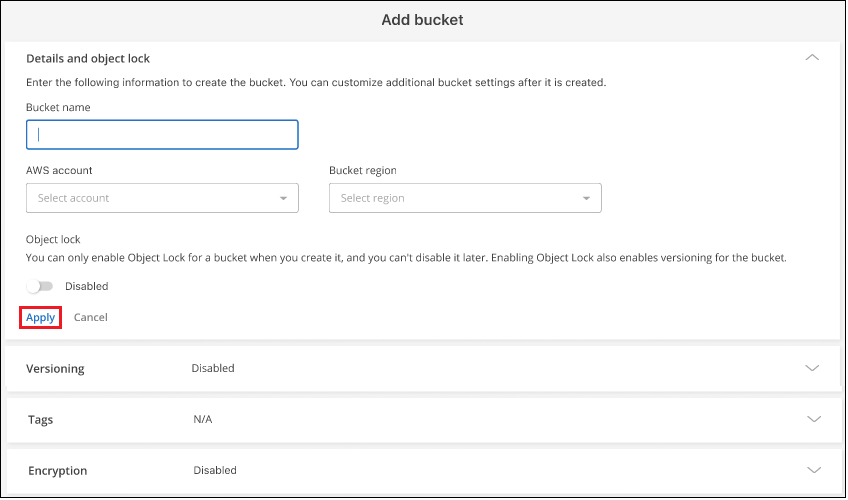Click the Details and object lock heading

pos(88,59)
